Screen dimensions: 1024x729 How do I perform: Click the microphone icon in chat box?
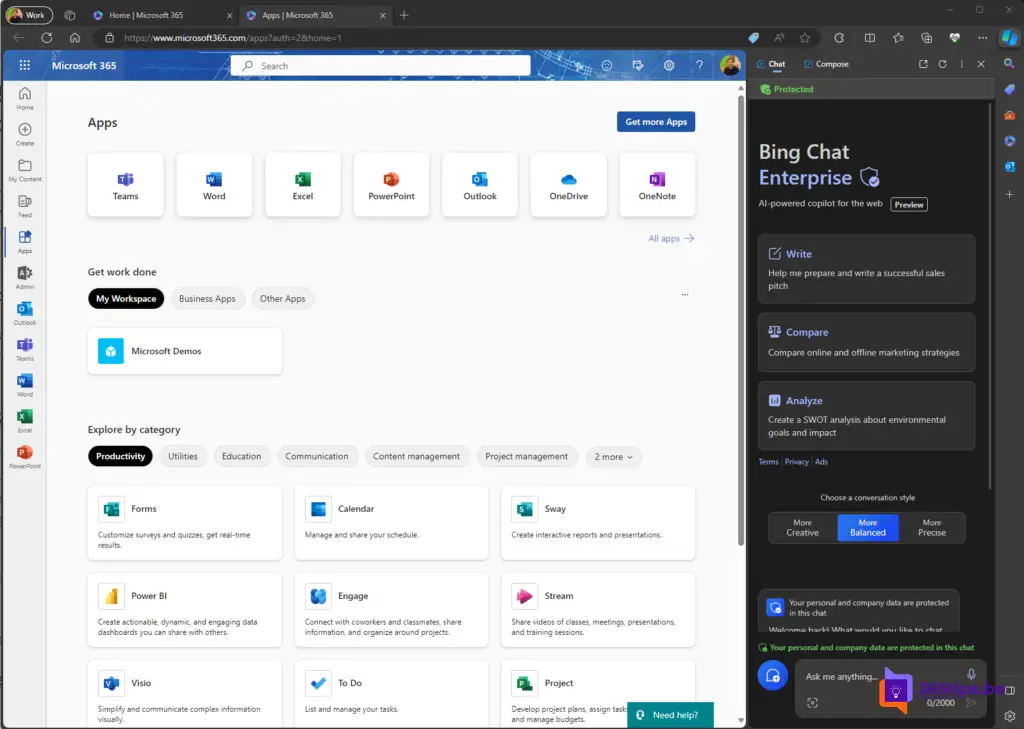point(971,675)
